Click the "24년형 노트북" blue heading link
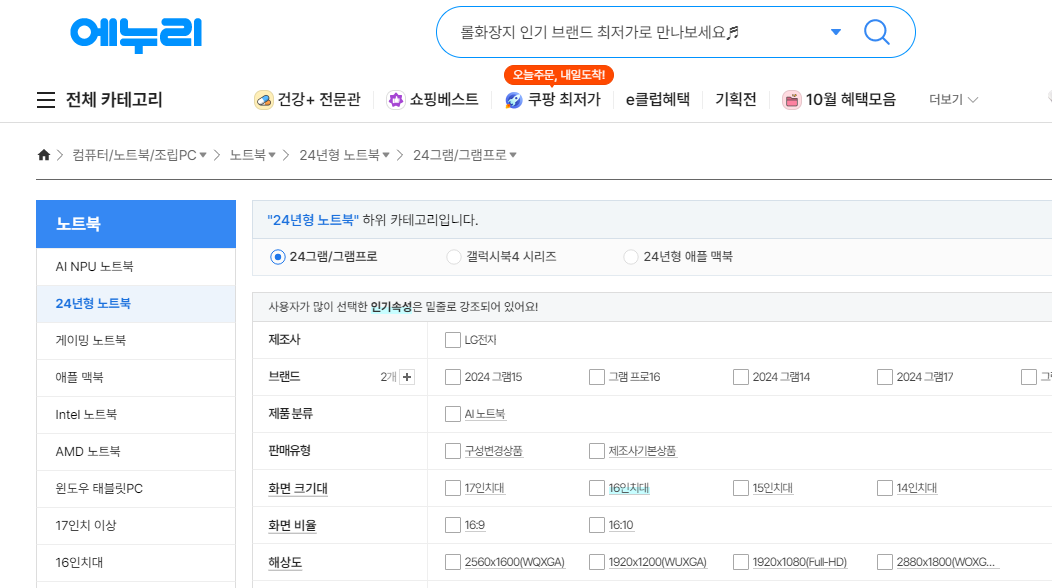The width and height of the screenshot is (1052, 588). (313, 220)
